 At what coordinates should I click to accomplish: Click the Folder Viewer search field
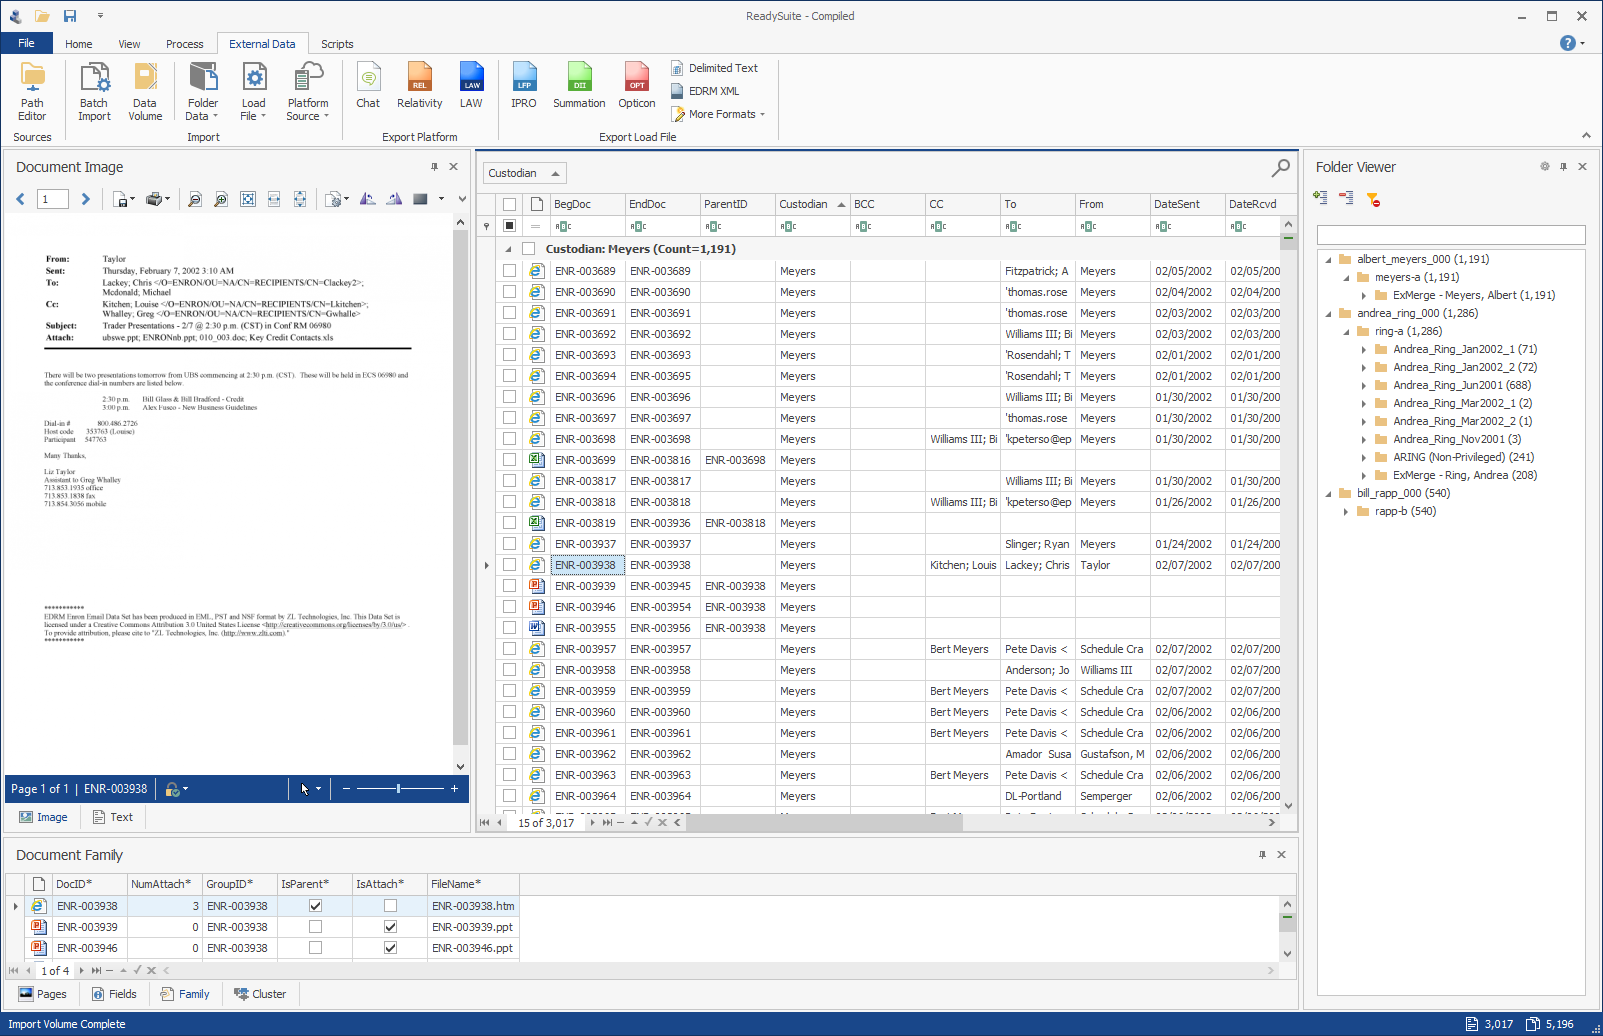click(x=1451, y=235)
